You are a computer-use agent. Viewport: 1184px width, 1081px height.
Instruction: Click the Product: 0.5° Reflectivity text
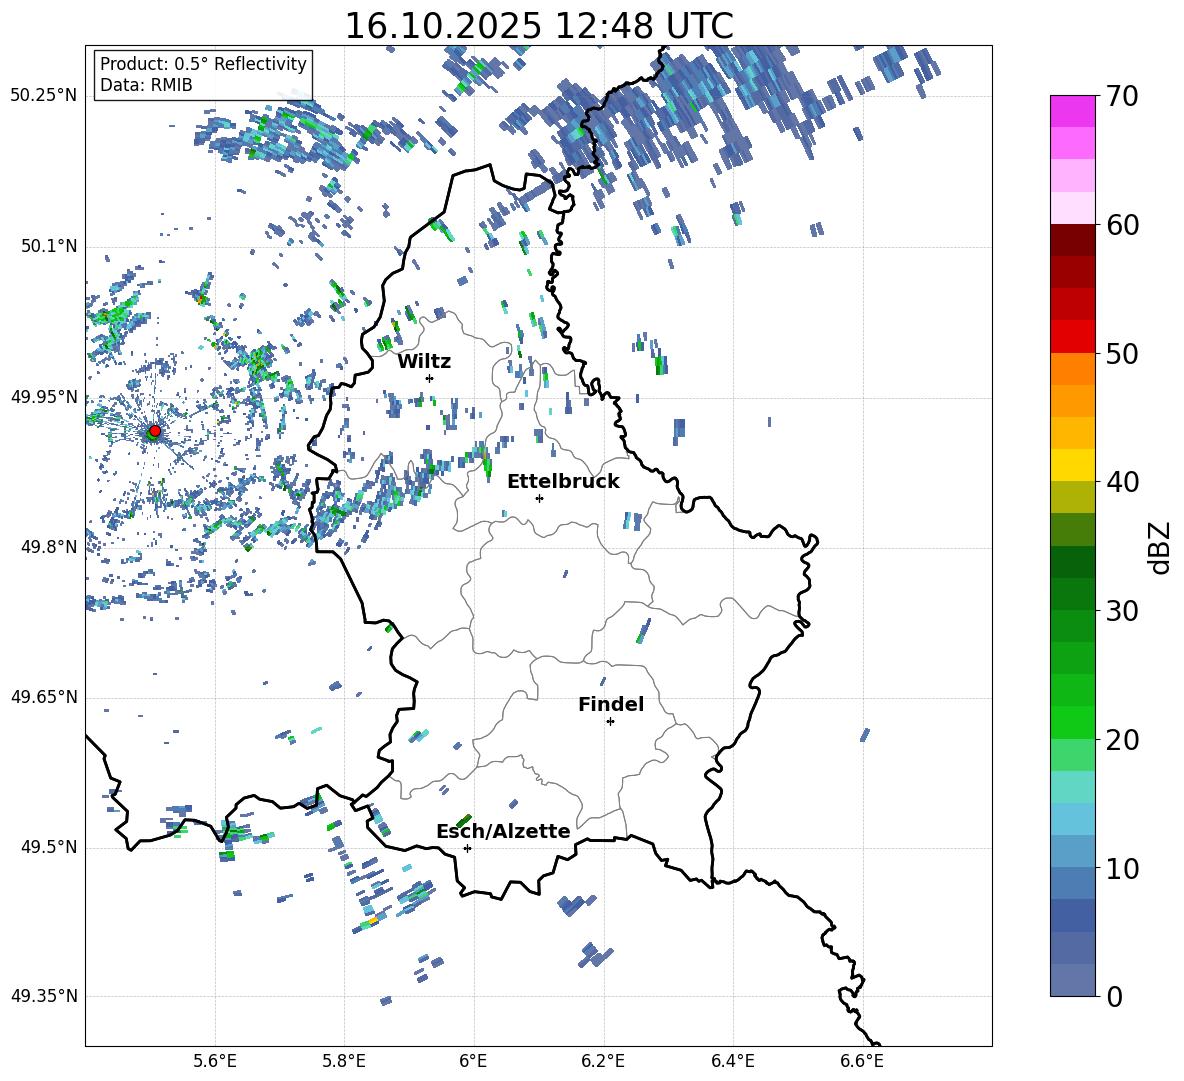coord(203,63)
